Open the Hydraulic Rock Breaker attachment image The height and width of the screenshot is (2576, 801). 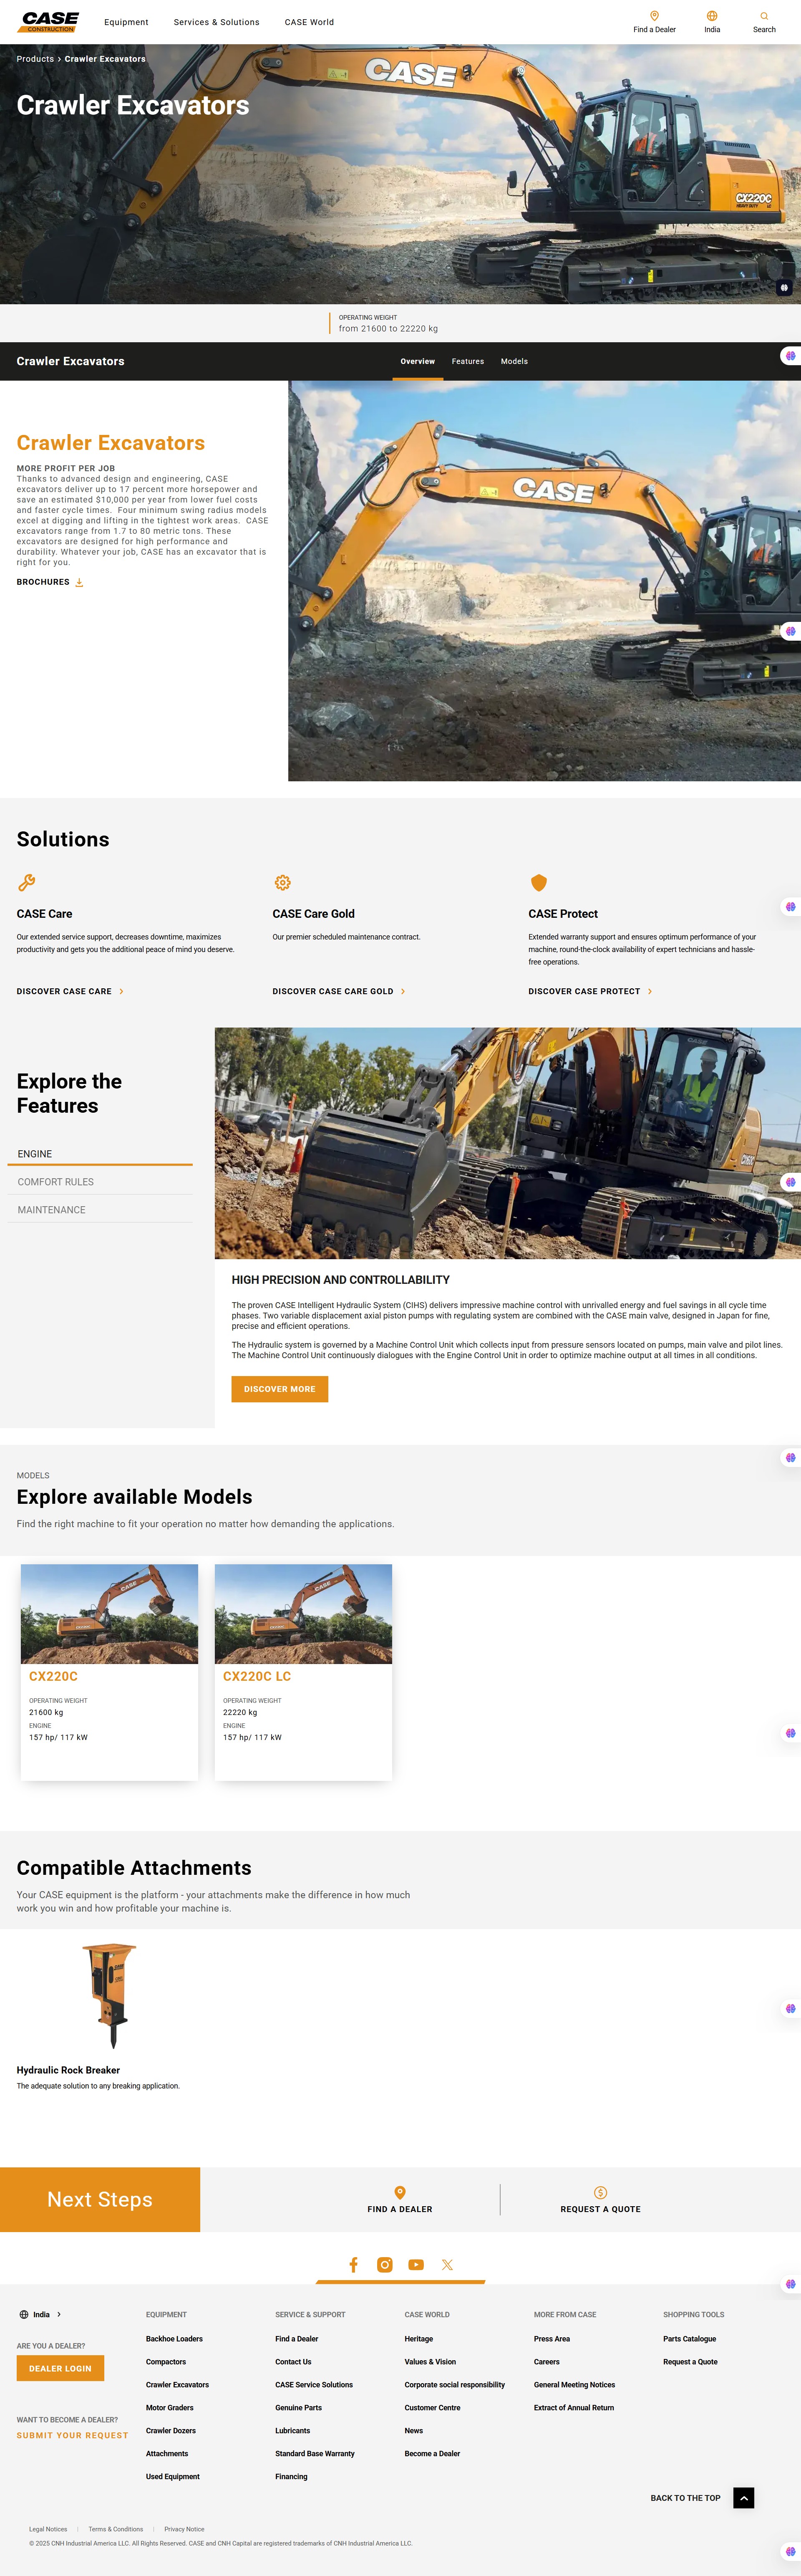[x=109, y=1995]
